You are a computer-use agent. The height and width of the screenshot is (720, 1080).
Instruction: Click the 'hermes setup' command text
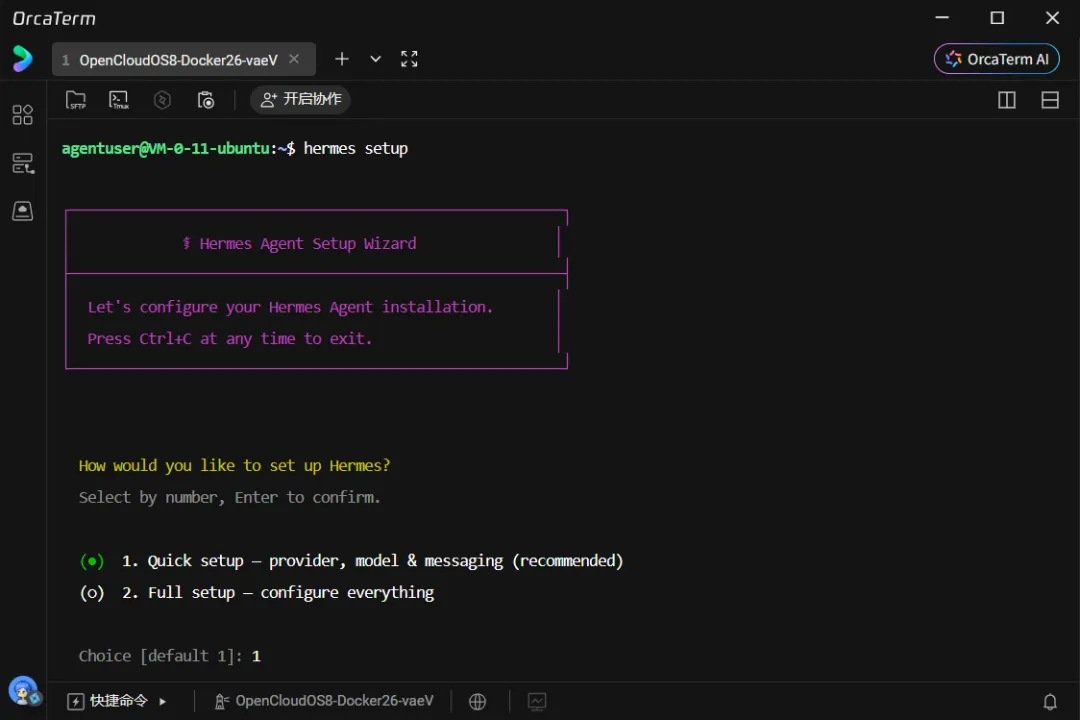point(355,149)
